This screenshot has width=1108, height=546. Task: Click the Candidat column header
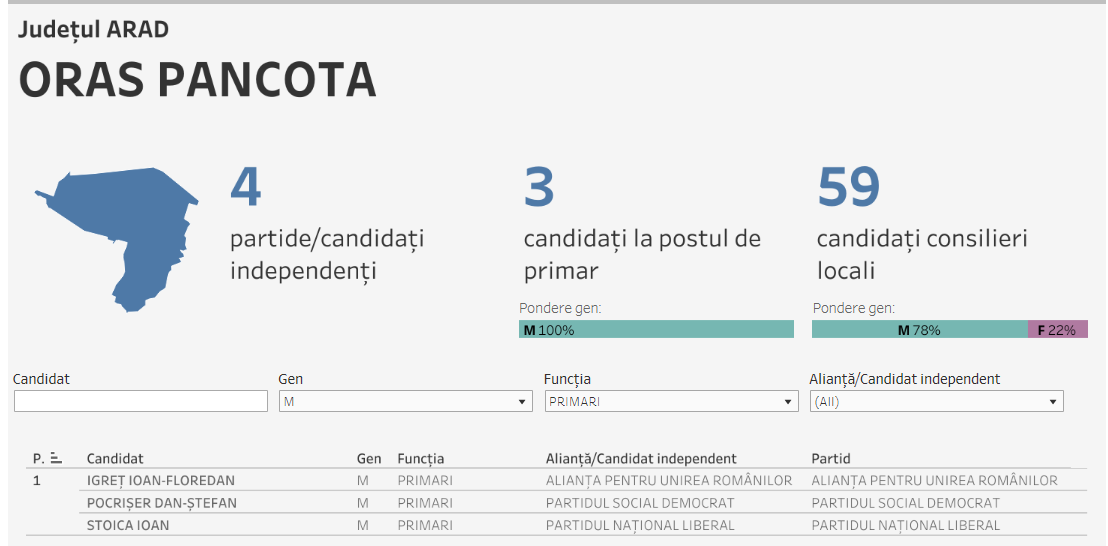(x=115, y=459)
